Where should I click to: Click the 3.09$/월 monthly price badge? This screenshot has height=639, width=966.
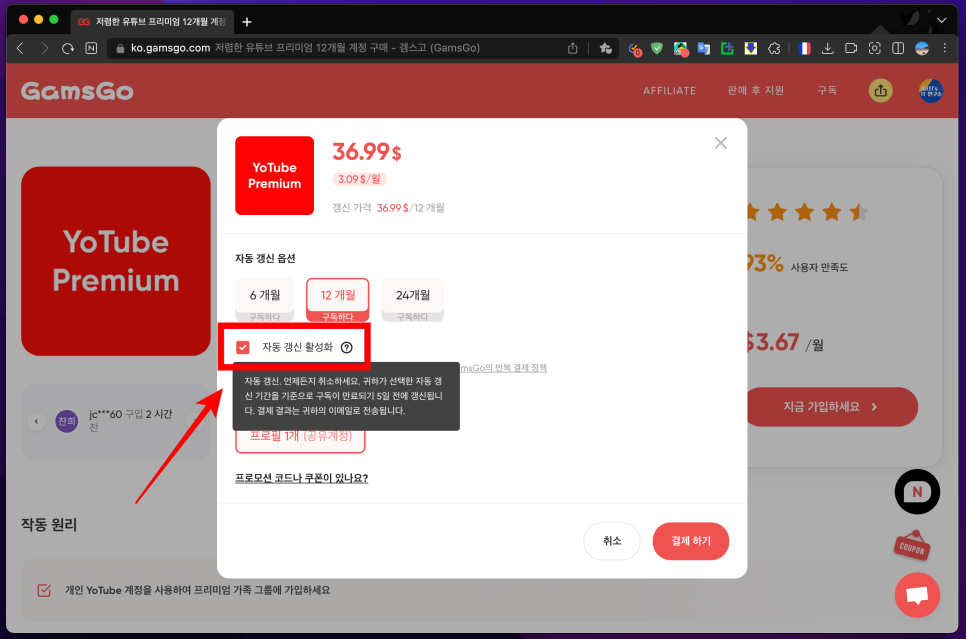[359, 179]
